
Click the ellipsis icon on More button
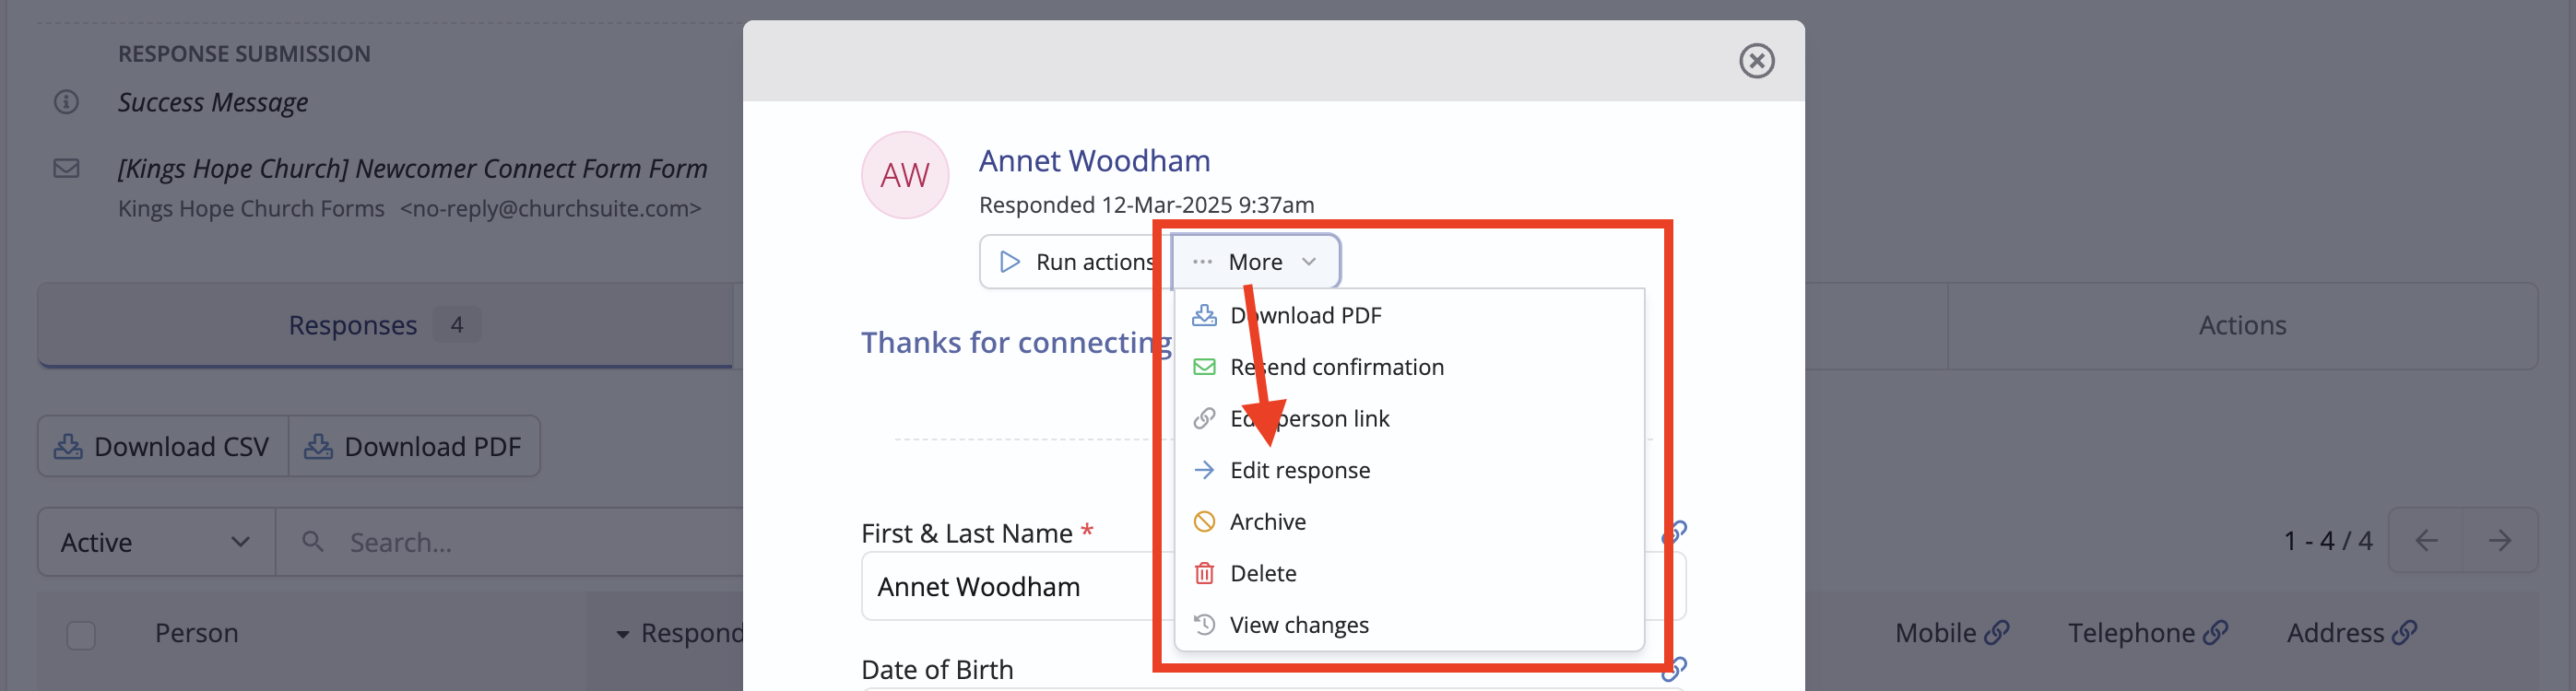pyautogui.click(x=1202, y=262)
